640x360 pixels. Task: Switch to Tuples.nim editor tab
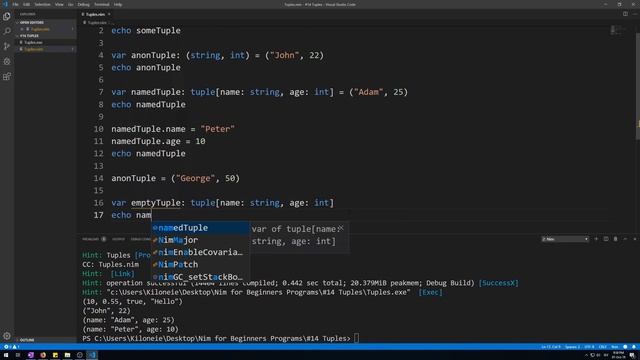coord(95,14)
